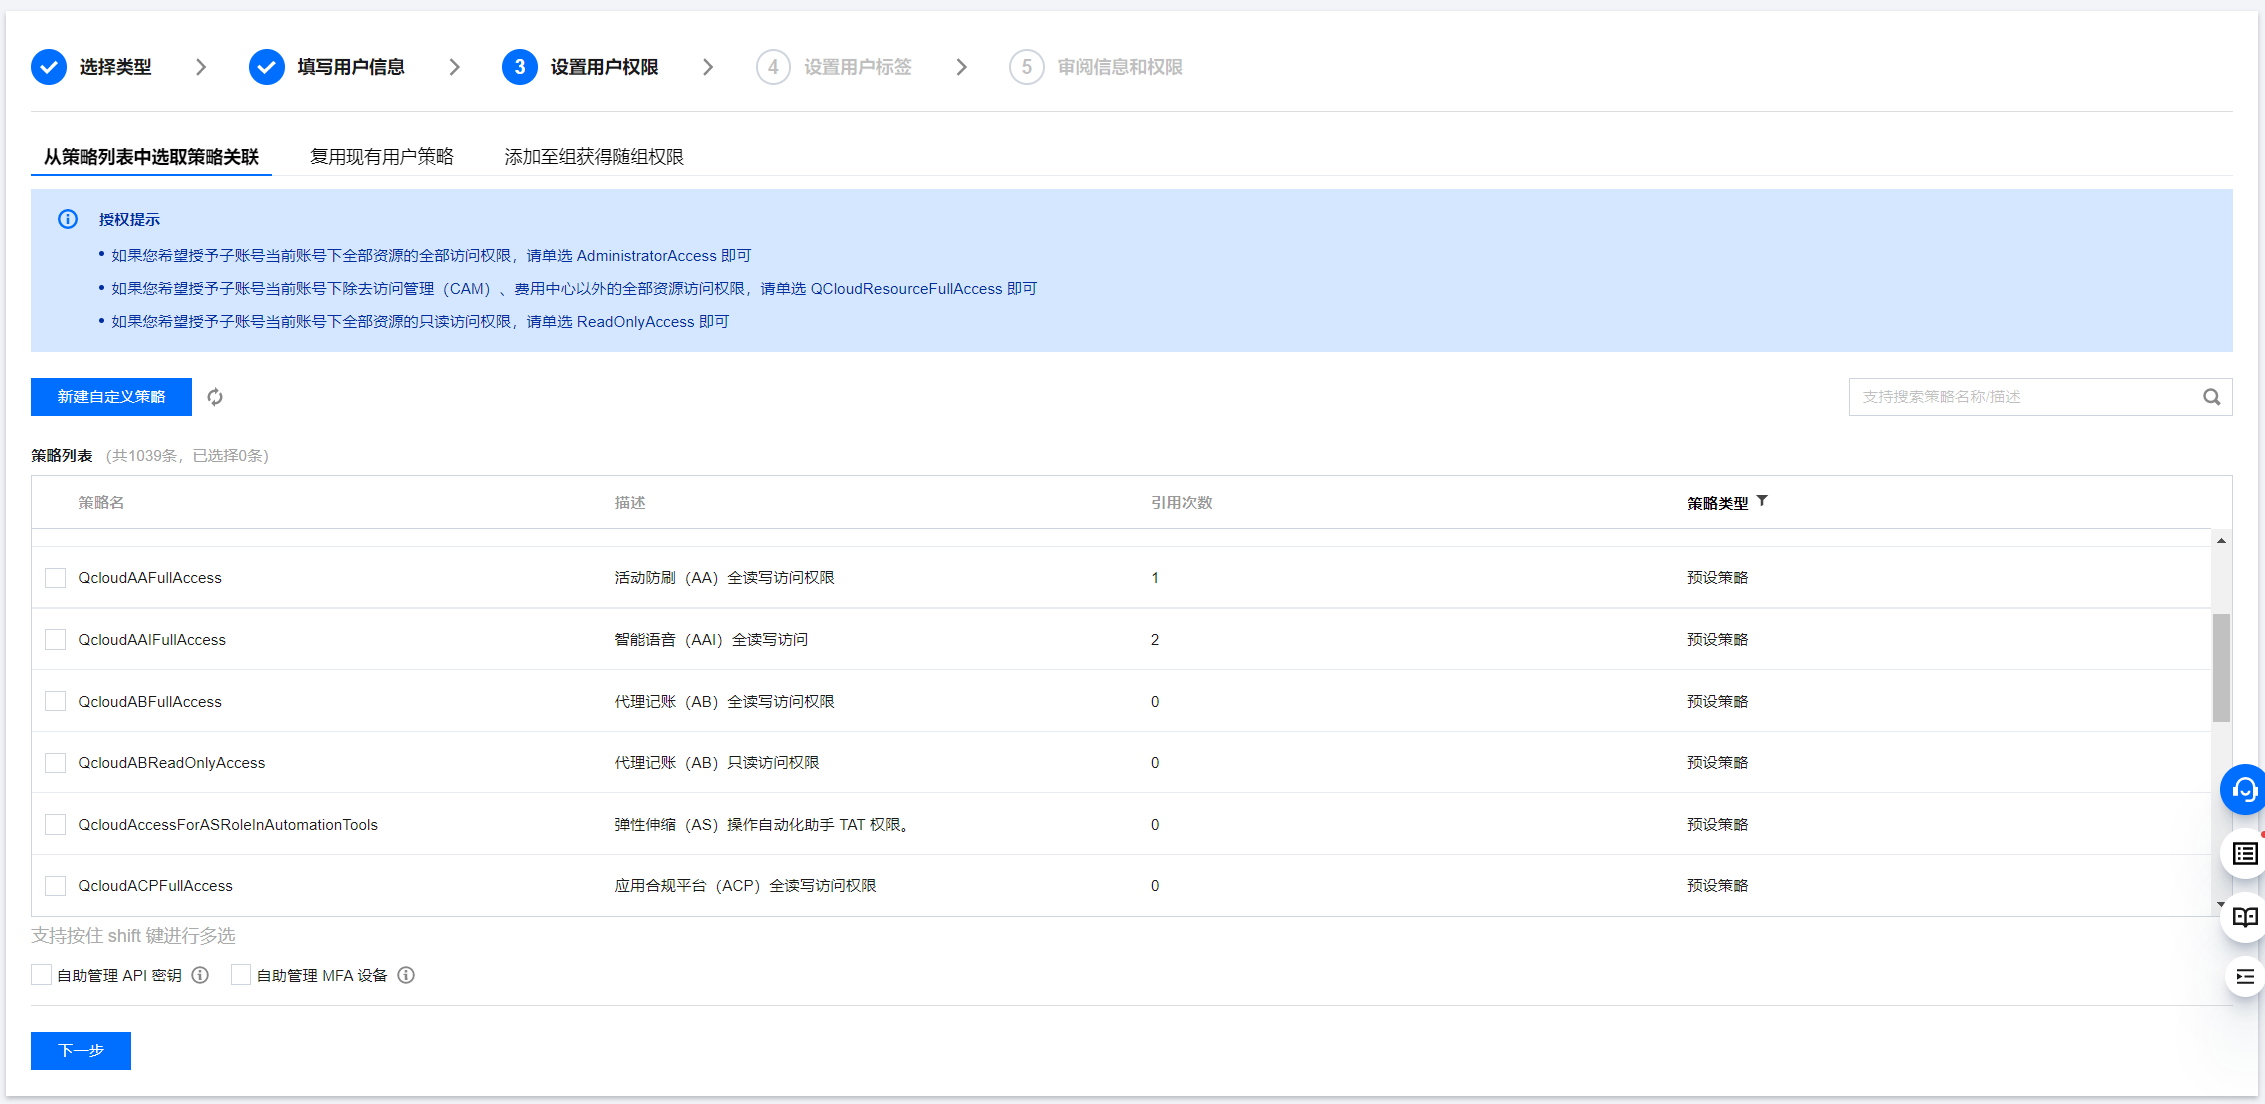Screen dimensions: 2265x1104
Task: Select the QcloudABReadOnlyAccess checkbox
Action: (x=56, y=763)
